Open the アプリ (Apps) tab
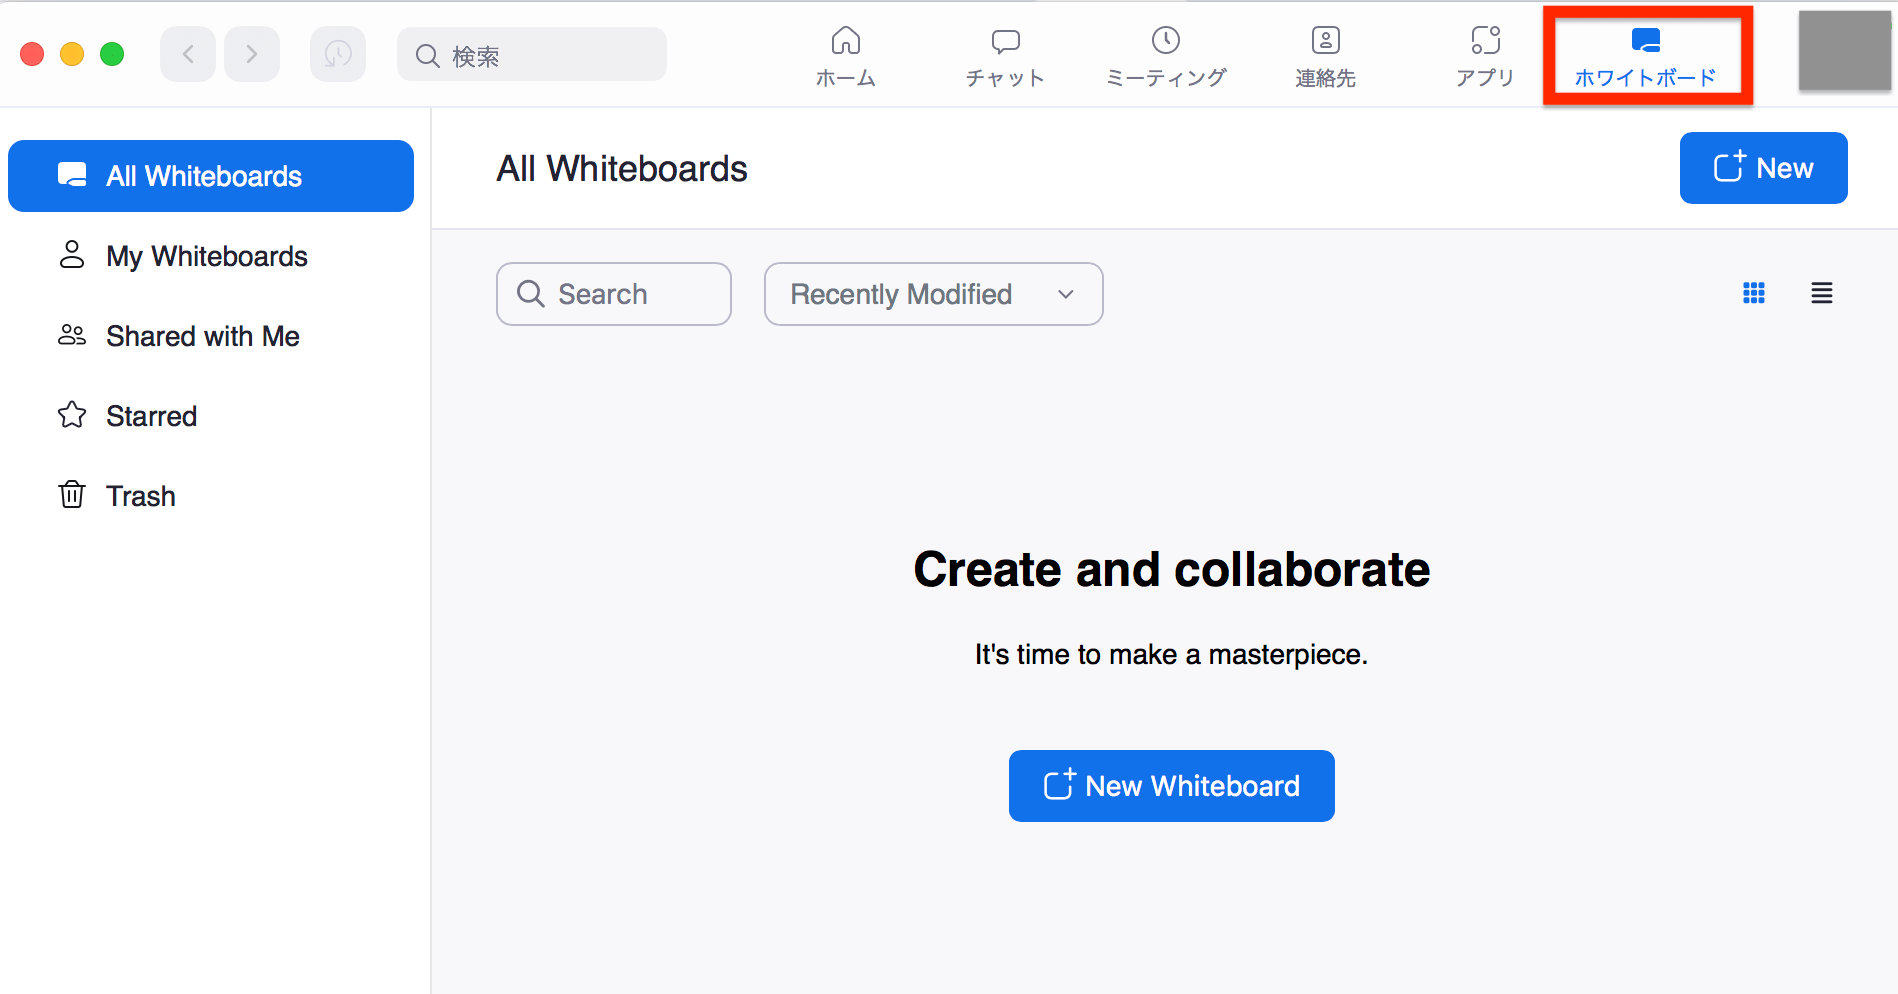The width and height of the screenshot is (1898, 994). [x=1485, y=56]
